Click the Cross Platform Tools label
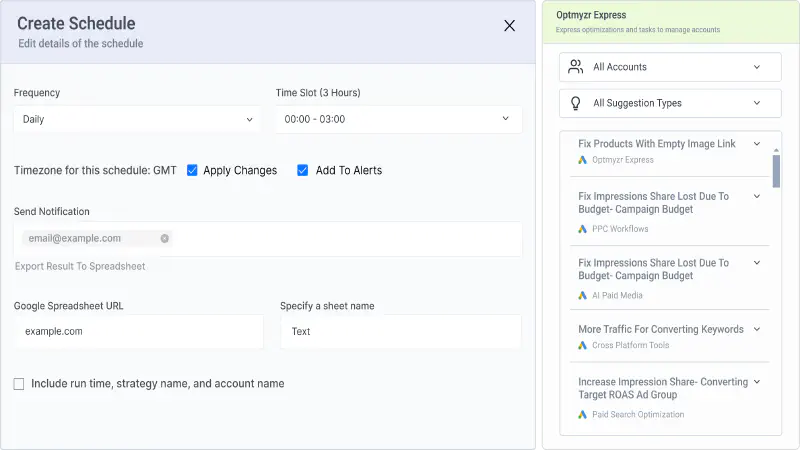Screen dimensions: 800x450 coord(631,345)
